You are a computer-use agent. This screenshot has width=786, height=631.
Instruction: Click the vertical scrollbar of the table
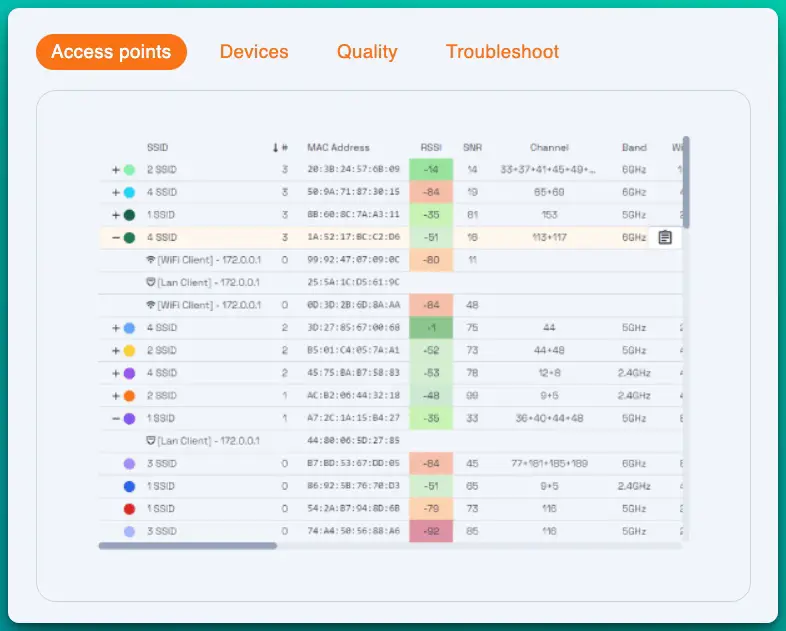[x=686, y=182]
